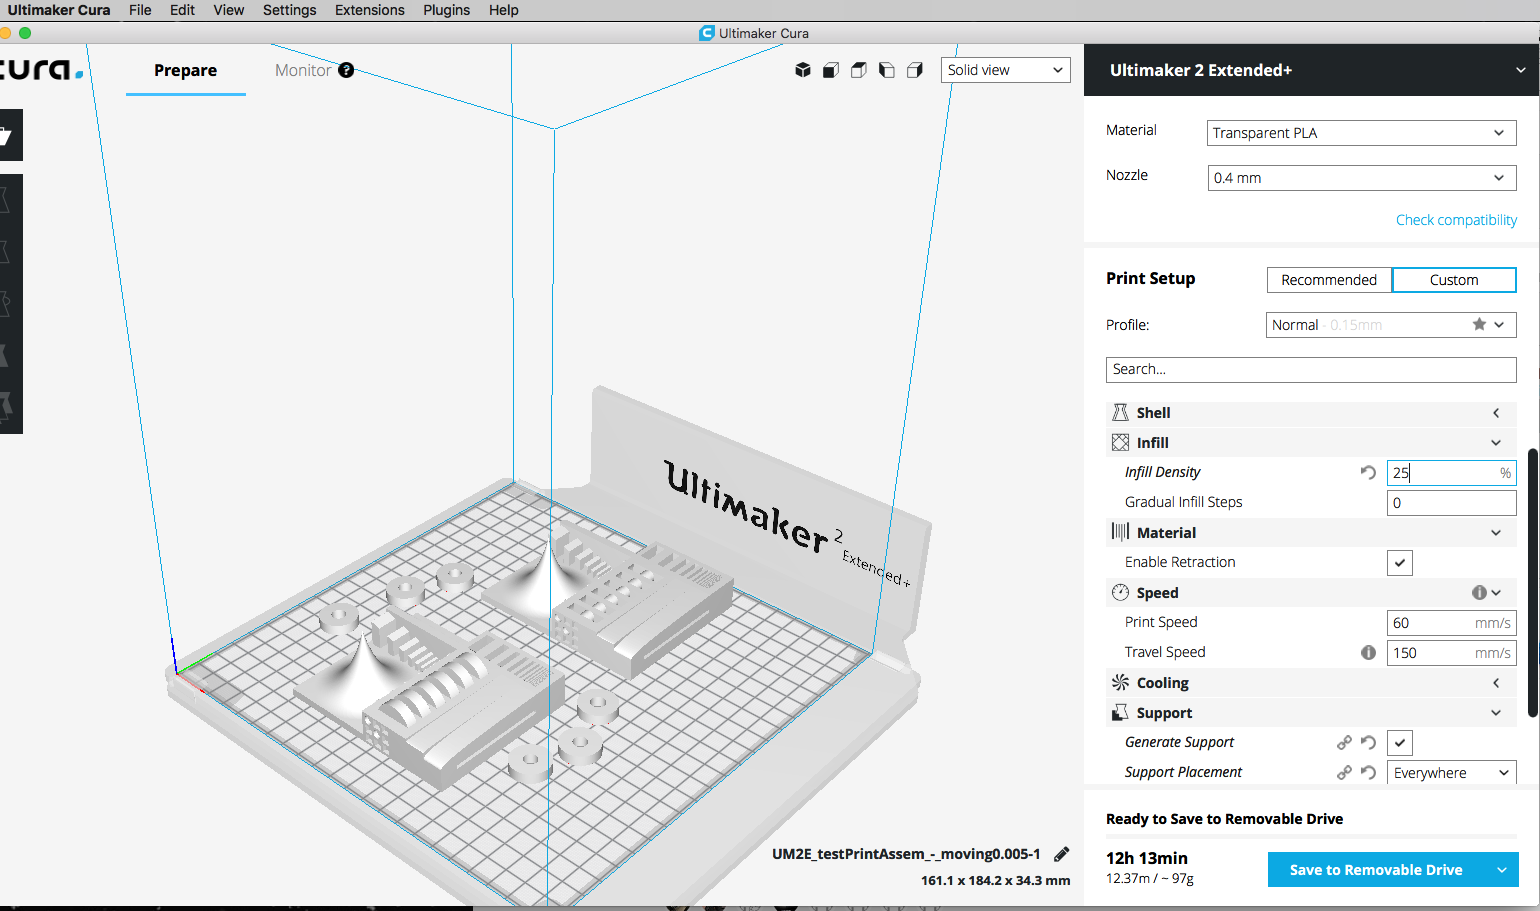Reset Generate Support with its undo arrow
This screenshot has width=1540, height=911.
pyautogui.click(x=1368, y=742)
